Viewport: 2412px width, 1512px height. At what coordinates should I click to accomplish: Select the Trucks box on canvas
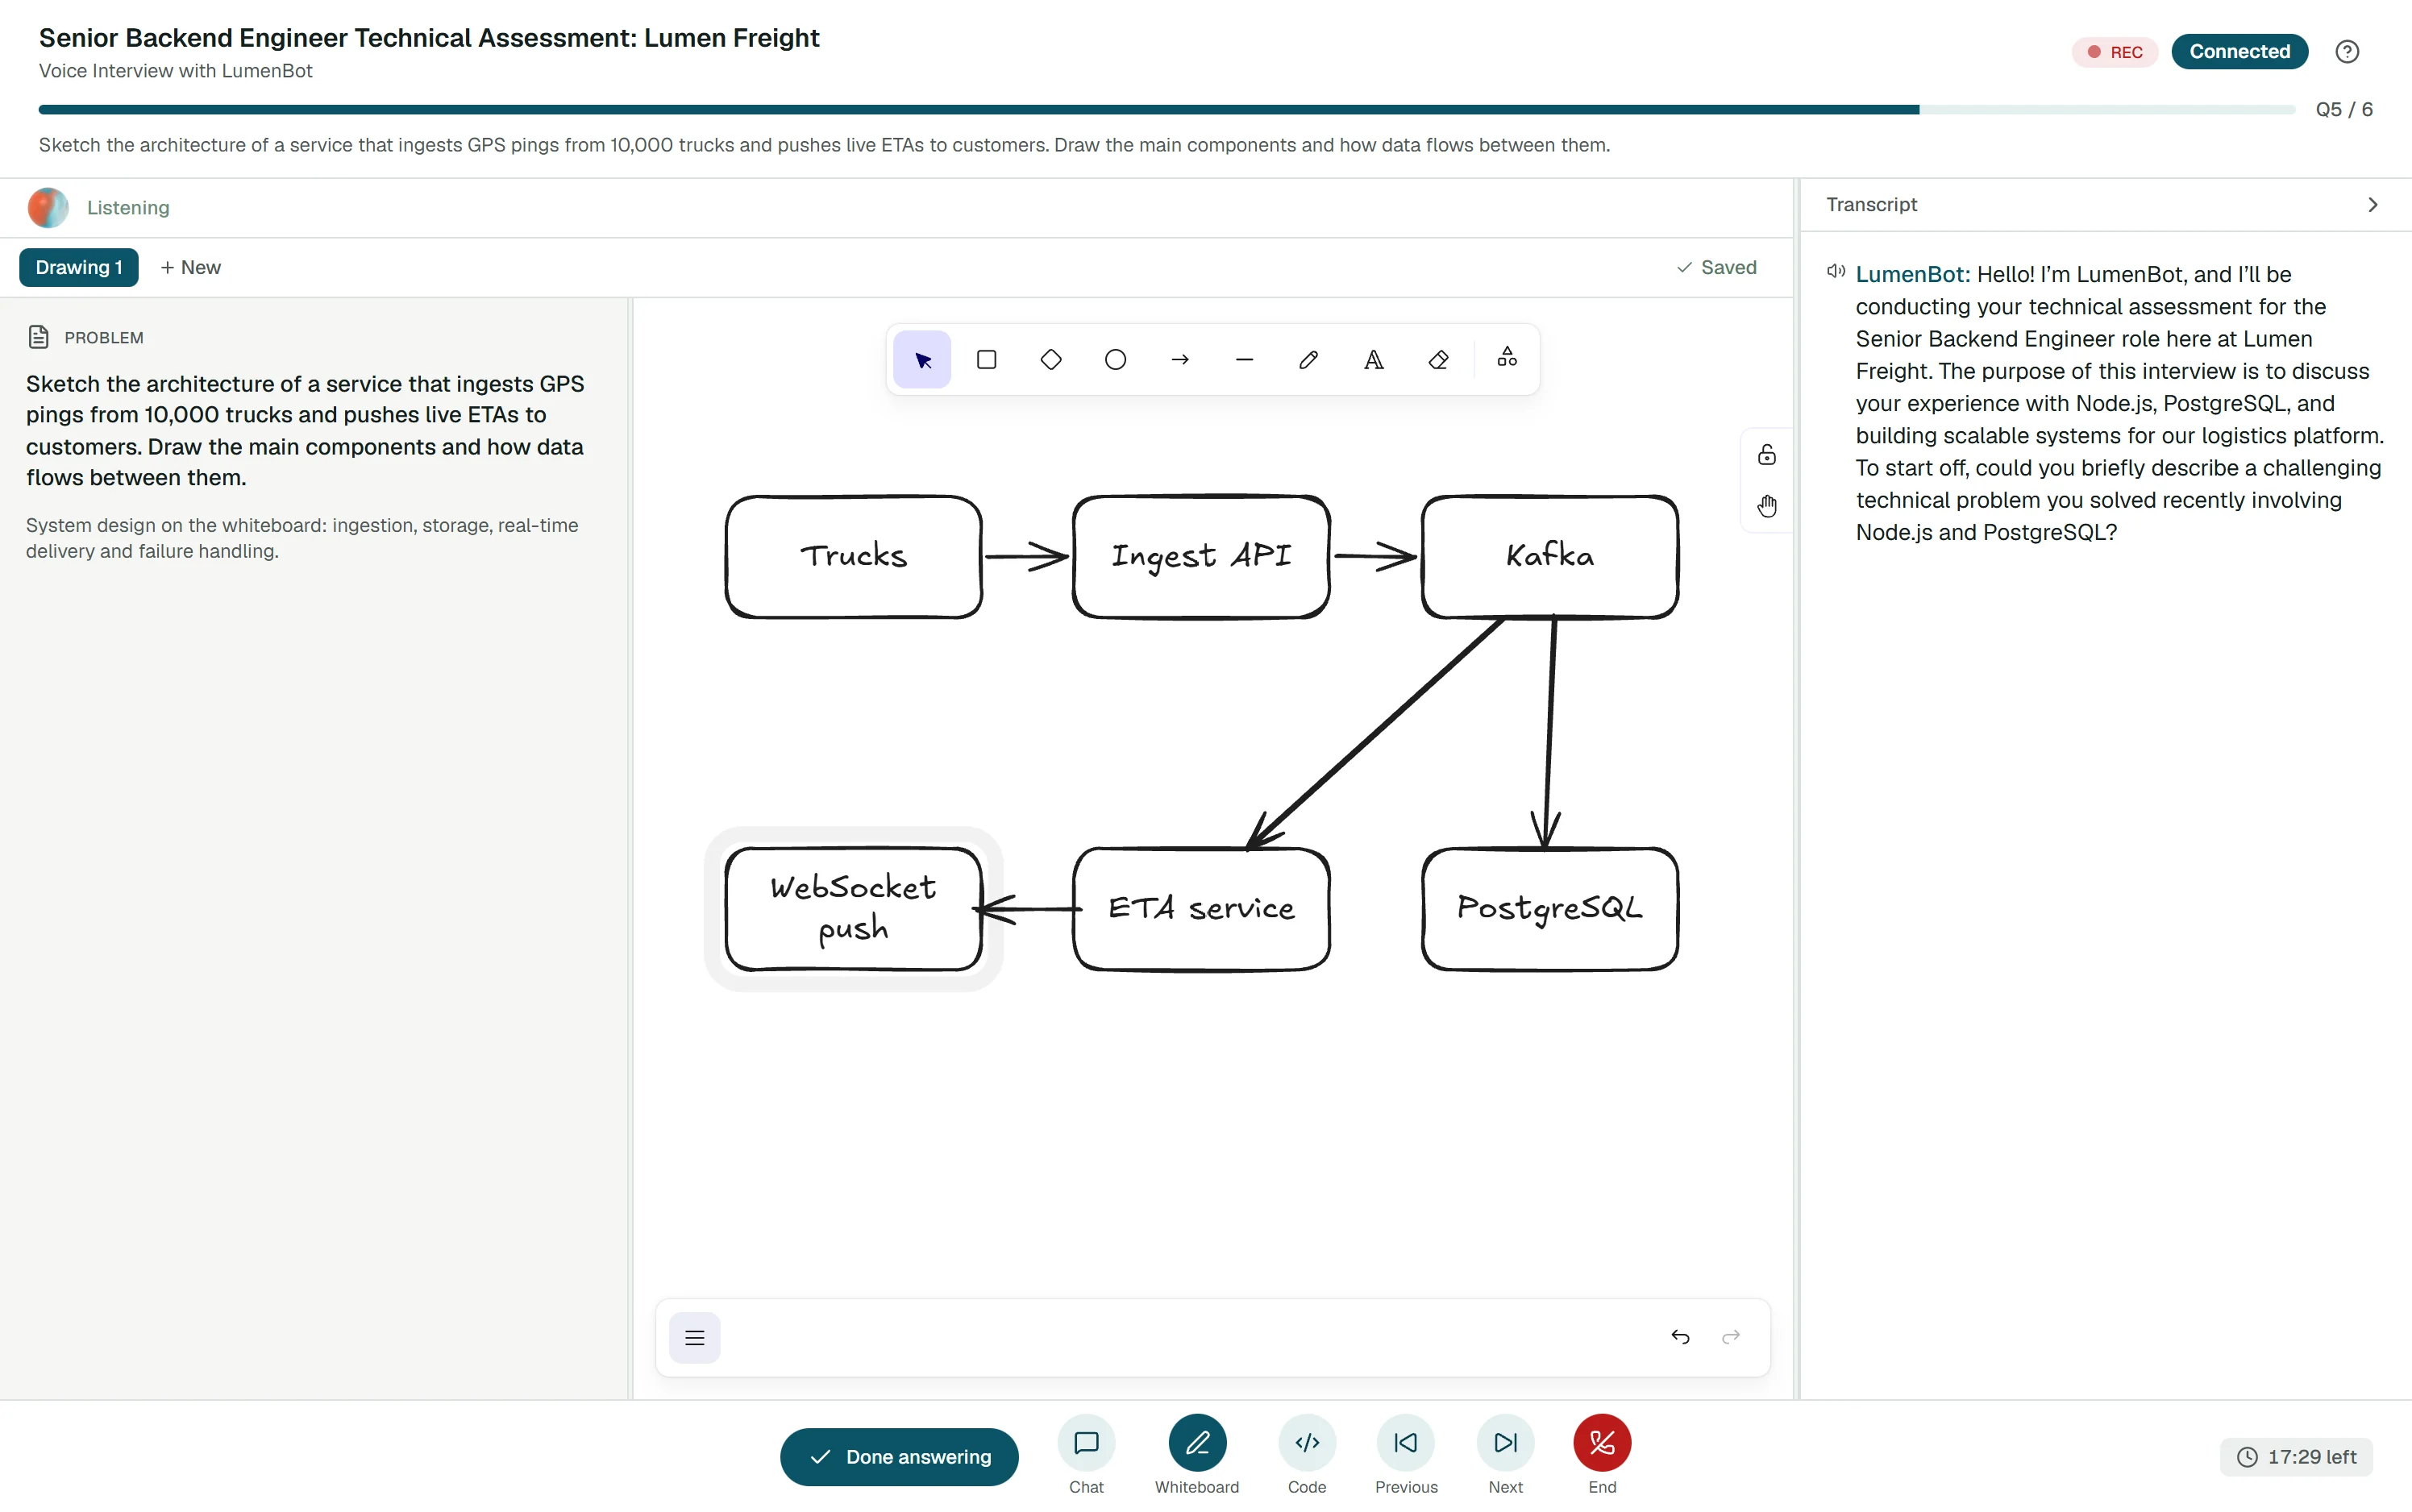tap(854, 557)
